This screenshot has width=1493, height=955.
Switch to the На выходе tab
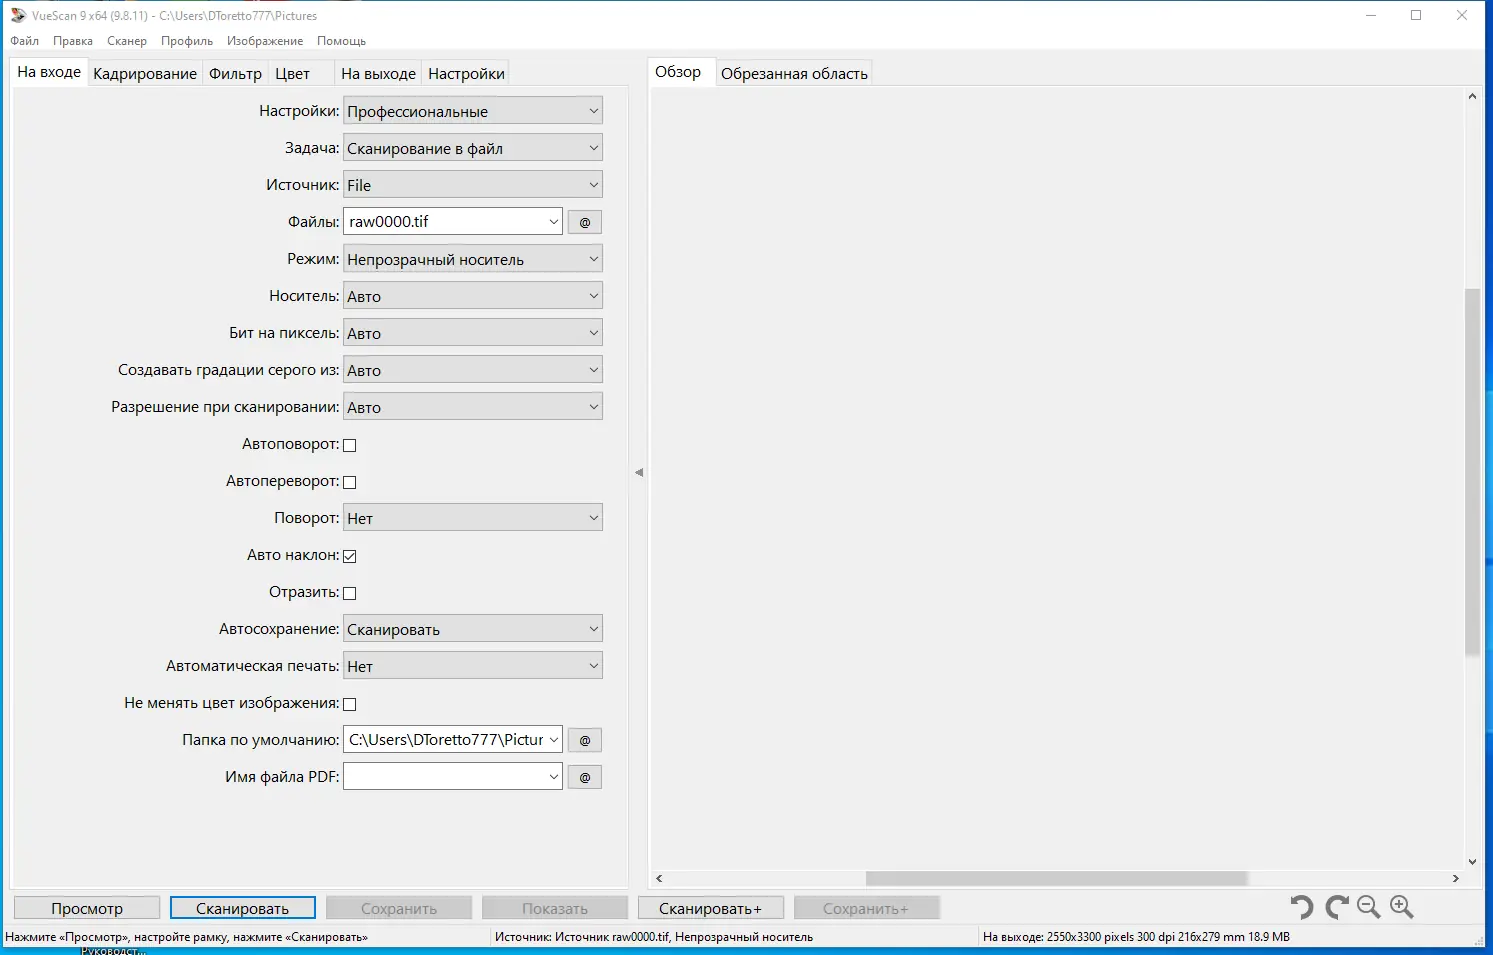pos(378,73)
